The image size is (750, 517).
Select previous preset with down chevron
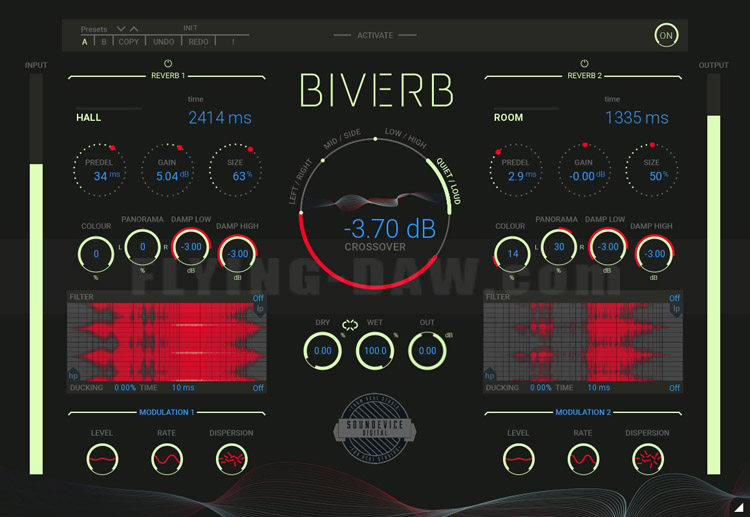coord(121,29)
